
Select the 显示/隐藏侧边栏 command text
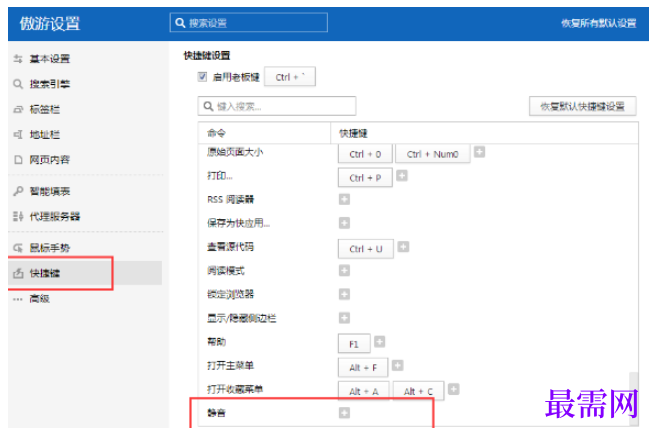241,318
